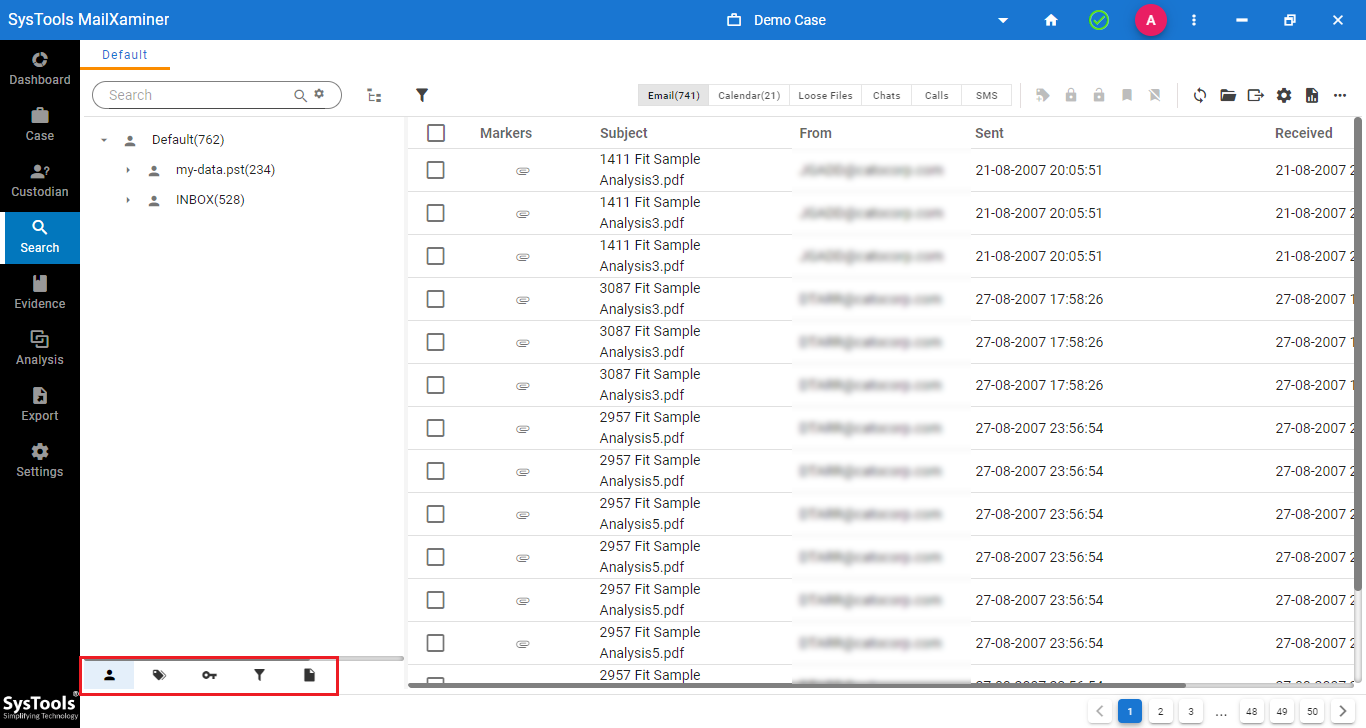This screenshot has width=1366, height=728.
Task: Click the From column header
Action: pyautogui.click(x=815, y=133)
